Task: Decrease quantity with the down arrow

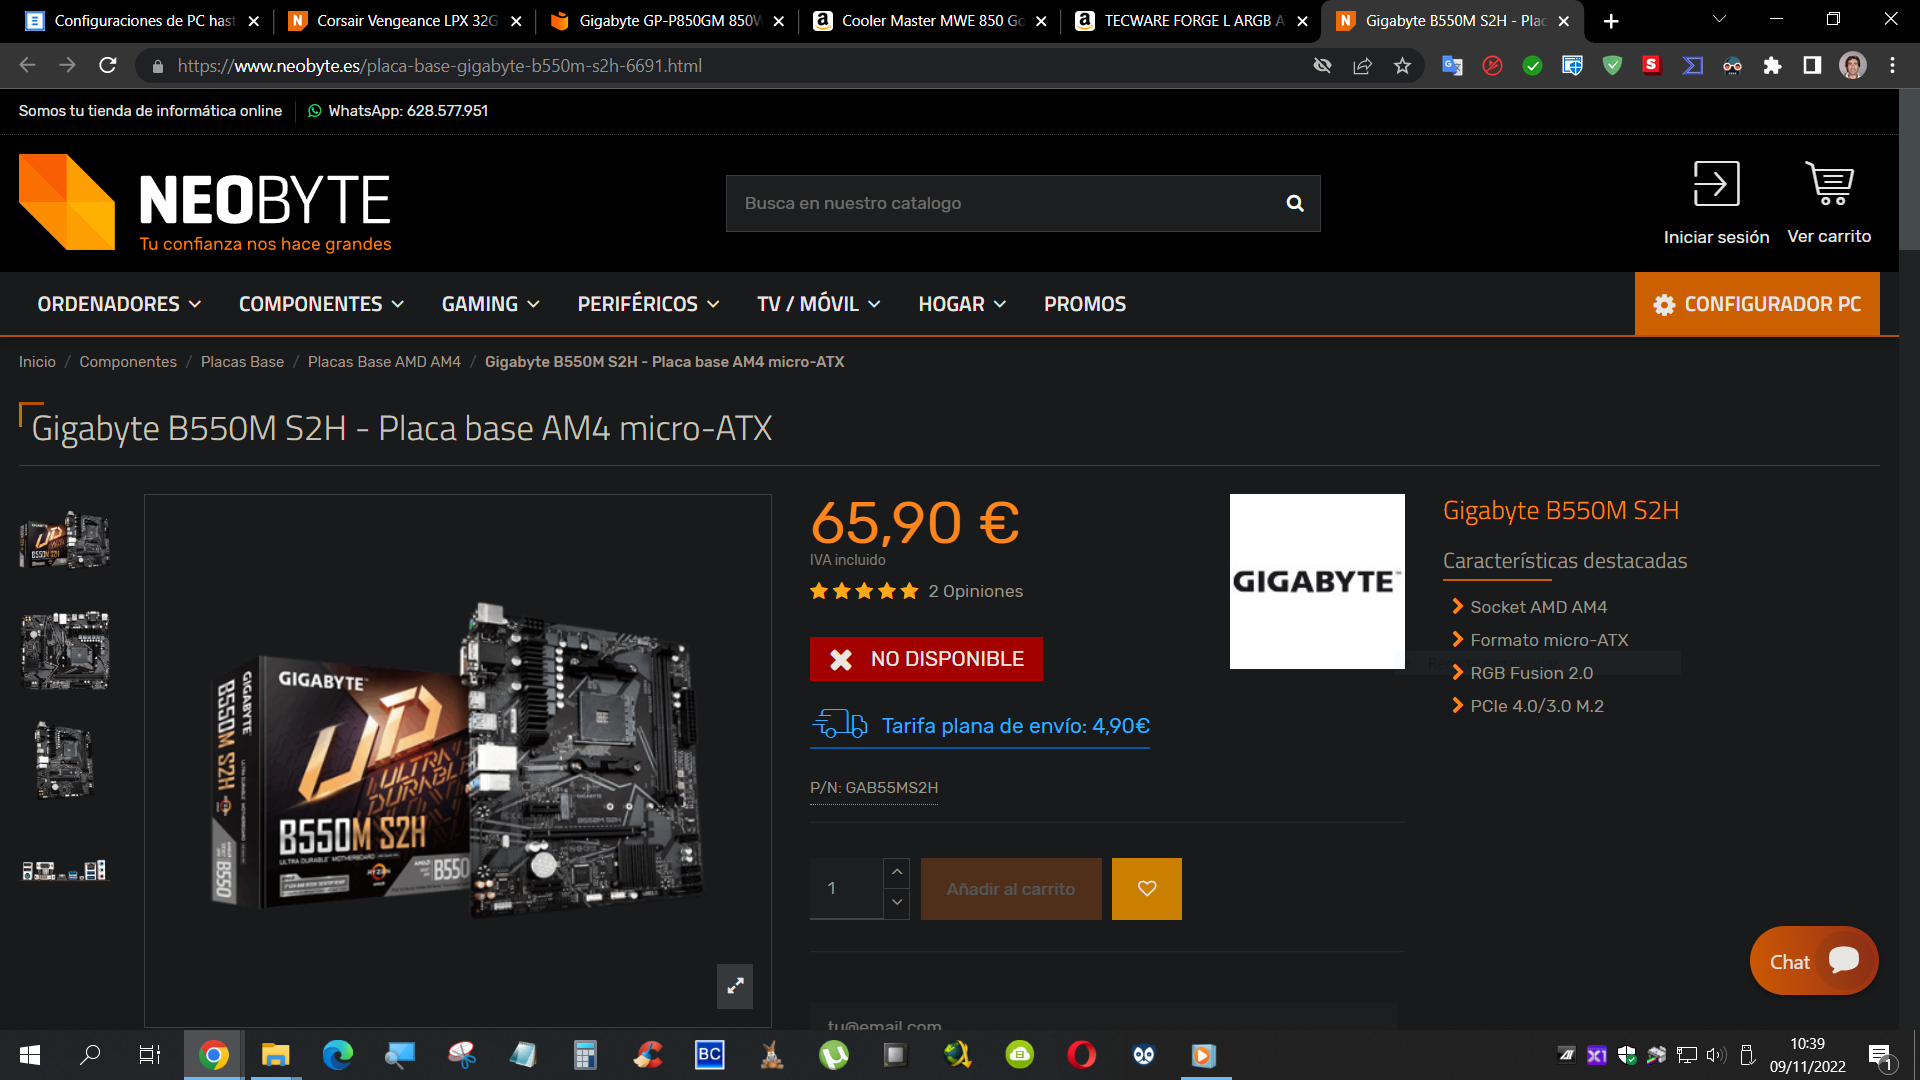Action: click(x=896, y=903)
